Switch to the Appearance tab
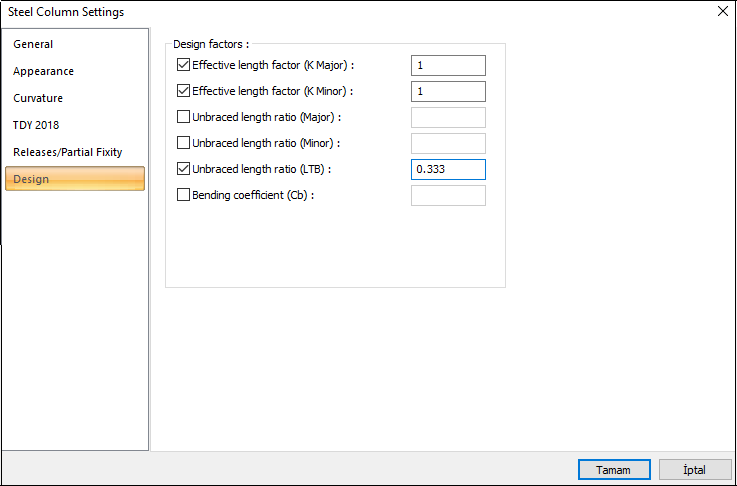The width and height of the screenshot is (737, 486). [44, 72]
